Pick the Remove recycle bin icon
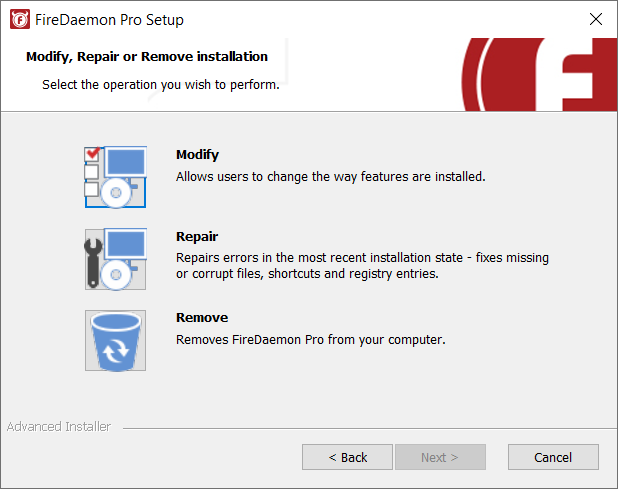The height and width of the screenshot is (489, 618). click(115, 340)
